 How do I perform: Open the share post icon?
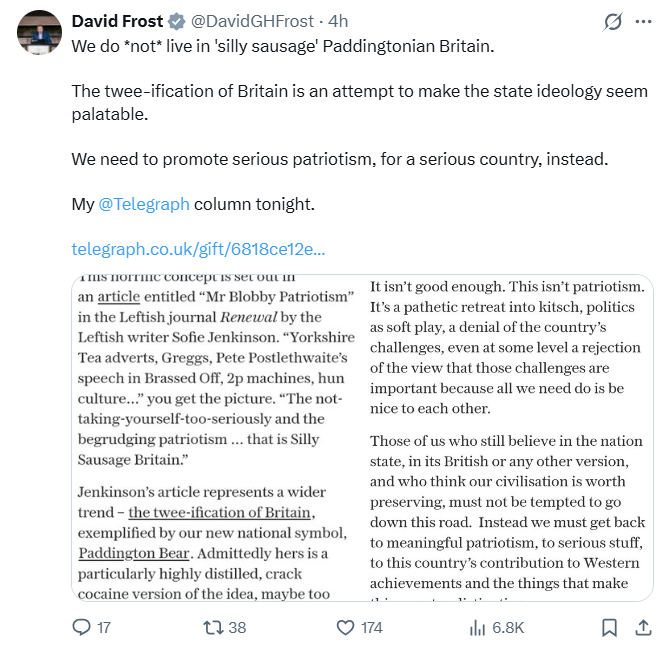[642, 627]
